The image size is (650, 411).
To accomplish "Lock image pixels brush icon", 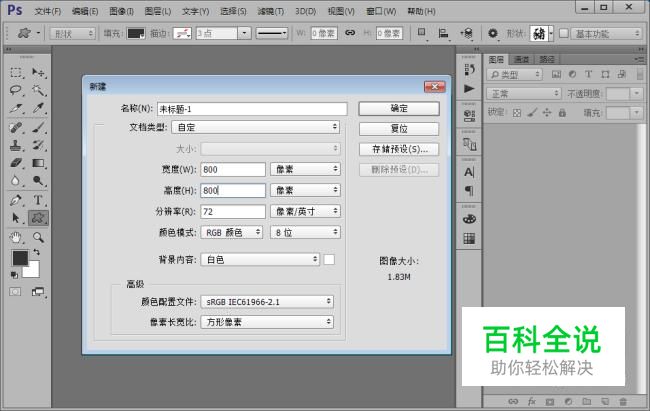I will pos(532,112).
